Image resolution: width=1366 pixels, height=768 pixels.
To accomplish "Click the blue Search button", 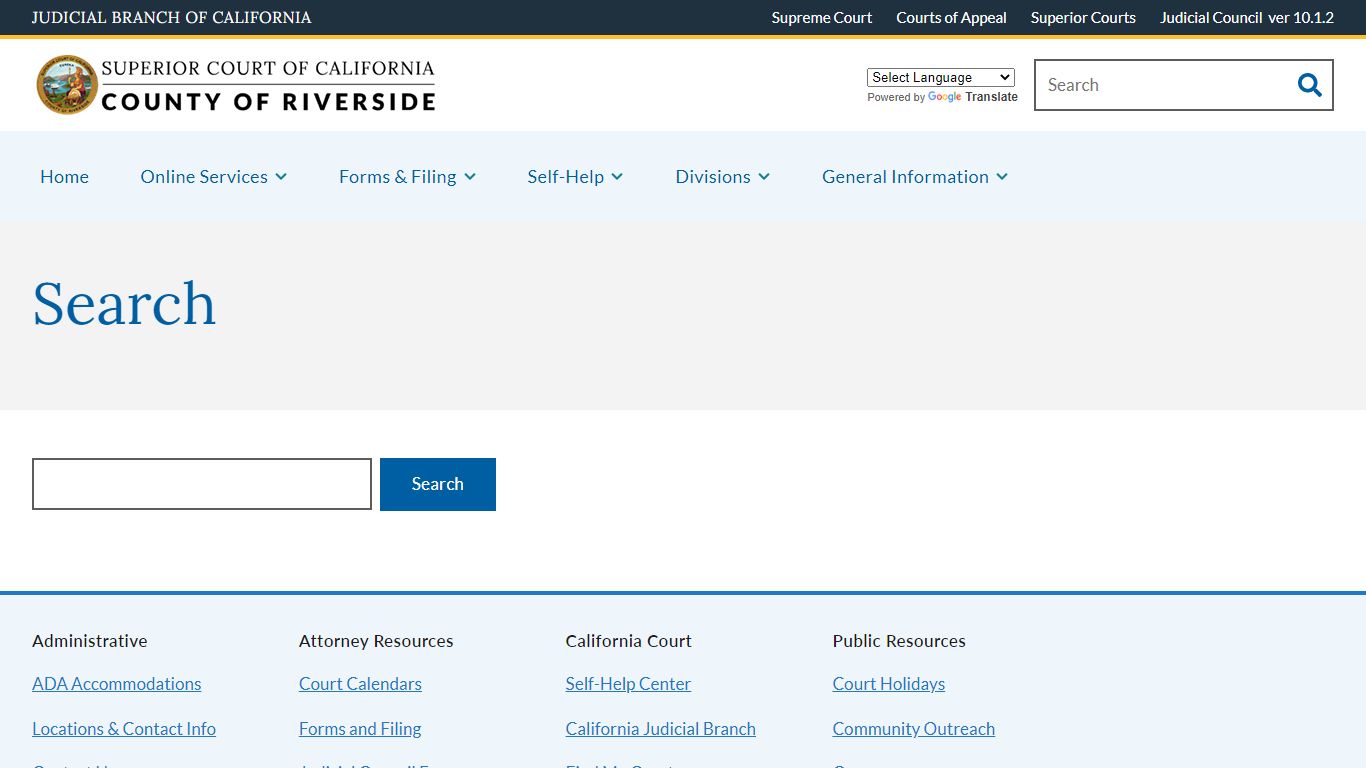I will [438, 484].
